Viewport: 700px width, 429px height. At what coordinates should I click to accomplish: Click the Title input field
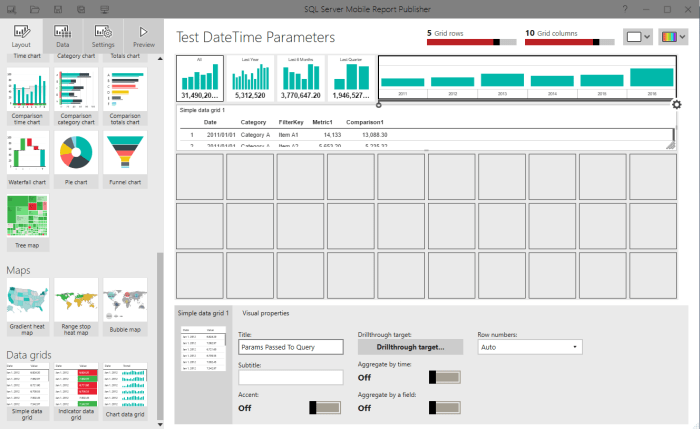(291, 347)
